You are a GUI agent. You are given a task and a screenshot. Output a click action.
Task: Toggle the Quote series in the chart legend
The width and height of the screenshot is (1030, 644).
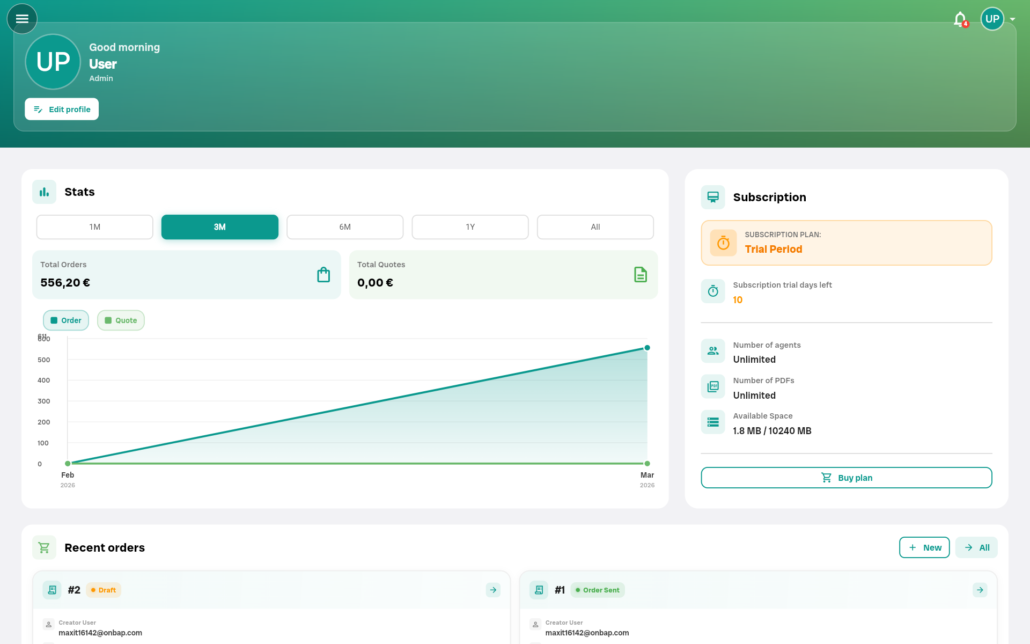click(120, 320)
